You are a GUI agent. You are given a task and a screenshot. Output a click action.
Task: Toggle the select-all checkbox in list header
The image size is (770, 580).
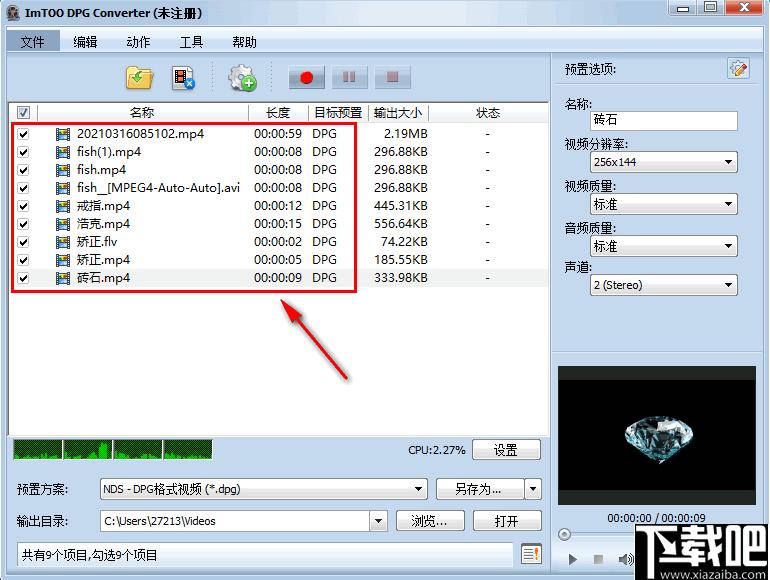[23, 112]
